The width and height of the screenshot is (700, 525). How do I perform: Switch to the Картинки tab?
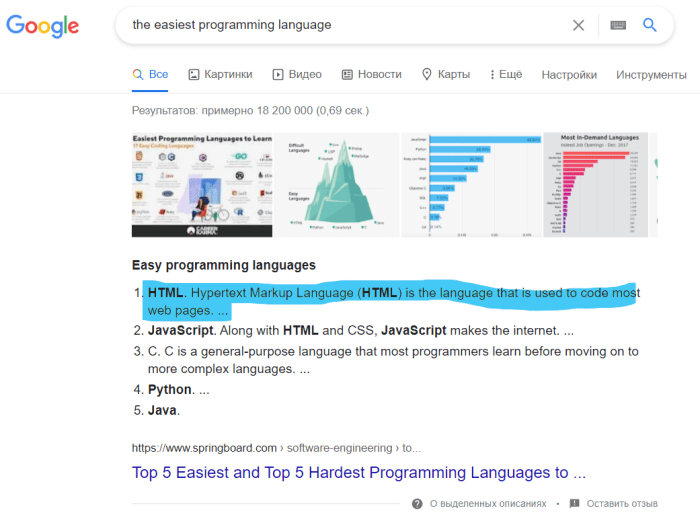click(x=221, y=75)
